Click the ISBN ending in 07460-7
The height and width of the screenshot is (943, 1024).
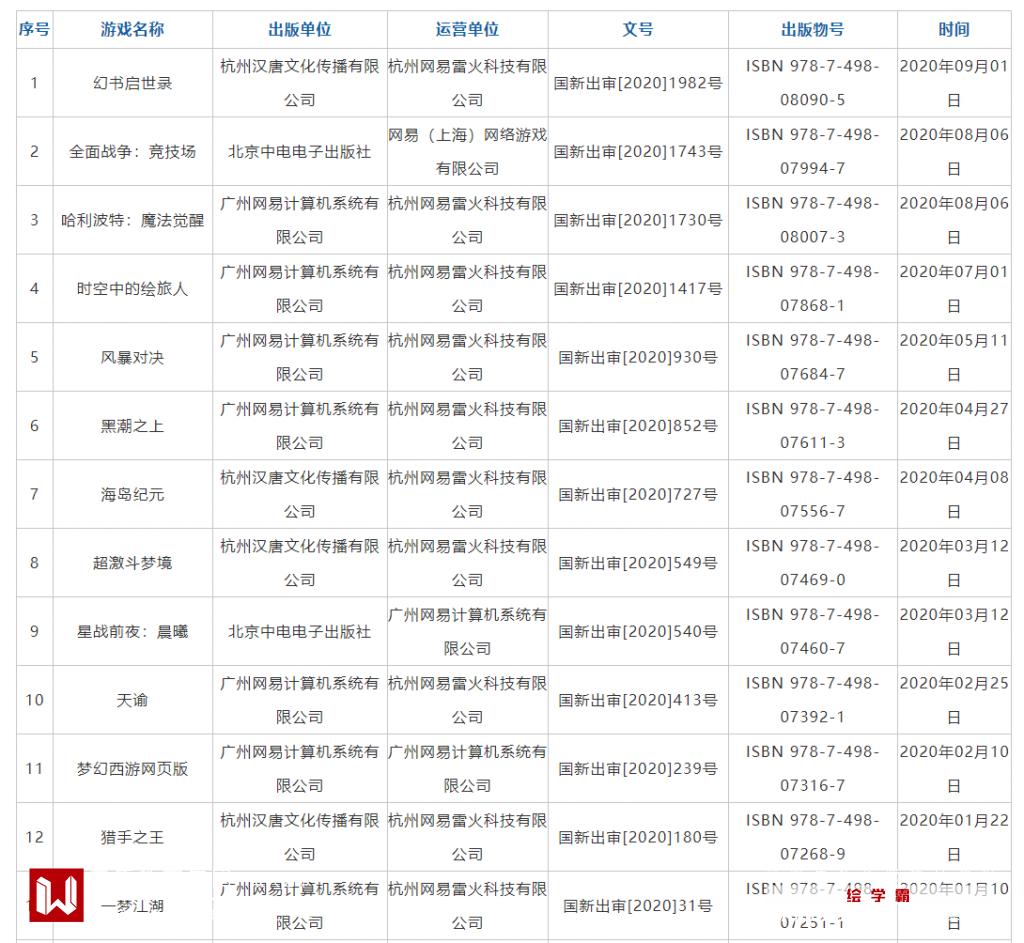(812, 631)
